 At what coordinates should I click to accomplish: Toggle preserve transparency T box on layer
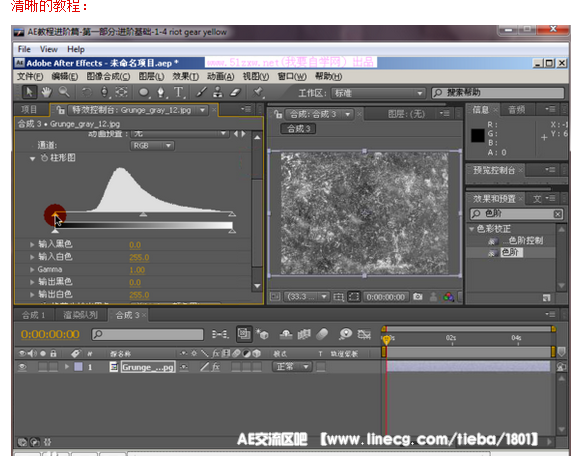click(x=321, y=366)
